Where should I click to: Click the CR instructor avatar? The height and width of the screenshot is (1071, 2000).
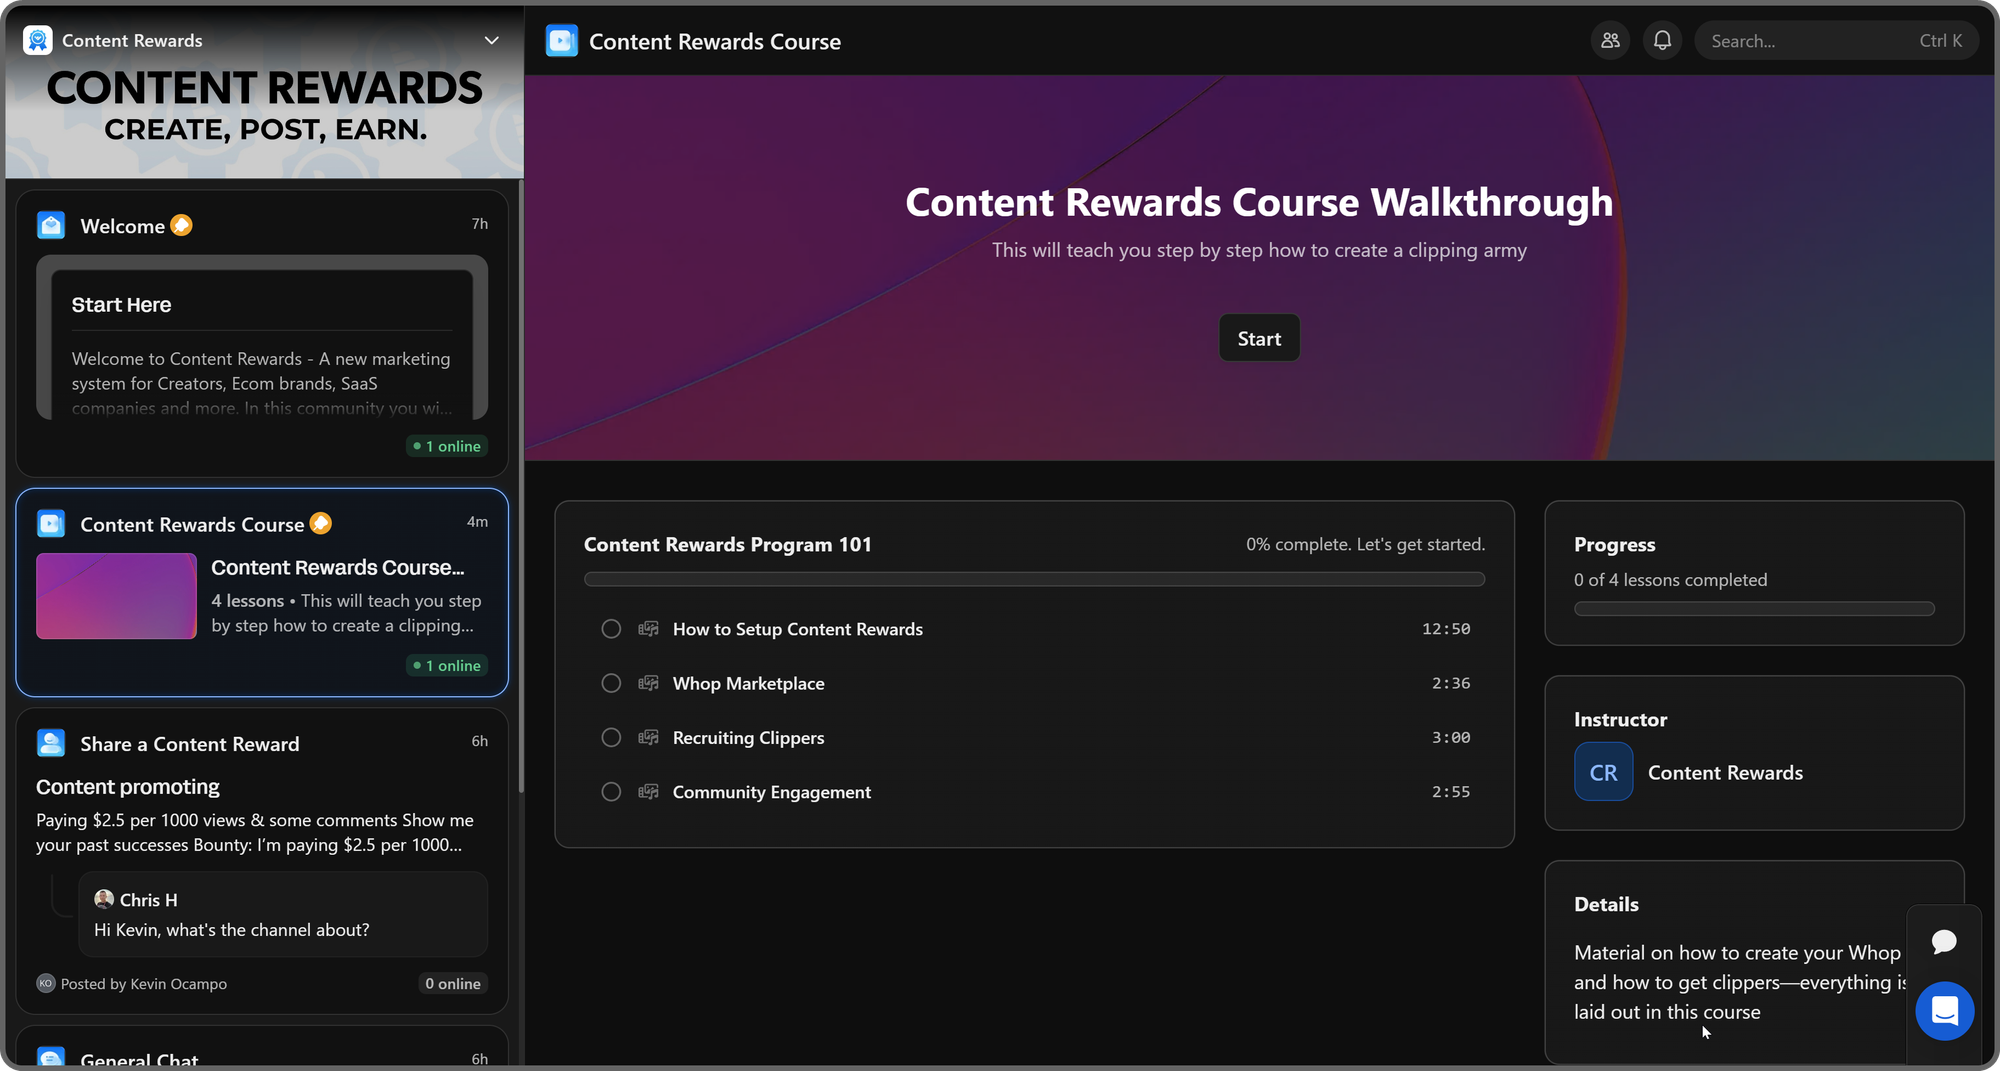[x=1603, y=772]
